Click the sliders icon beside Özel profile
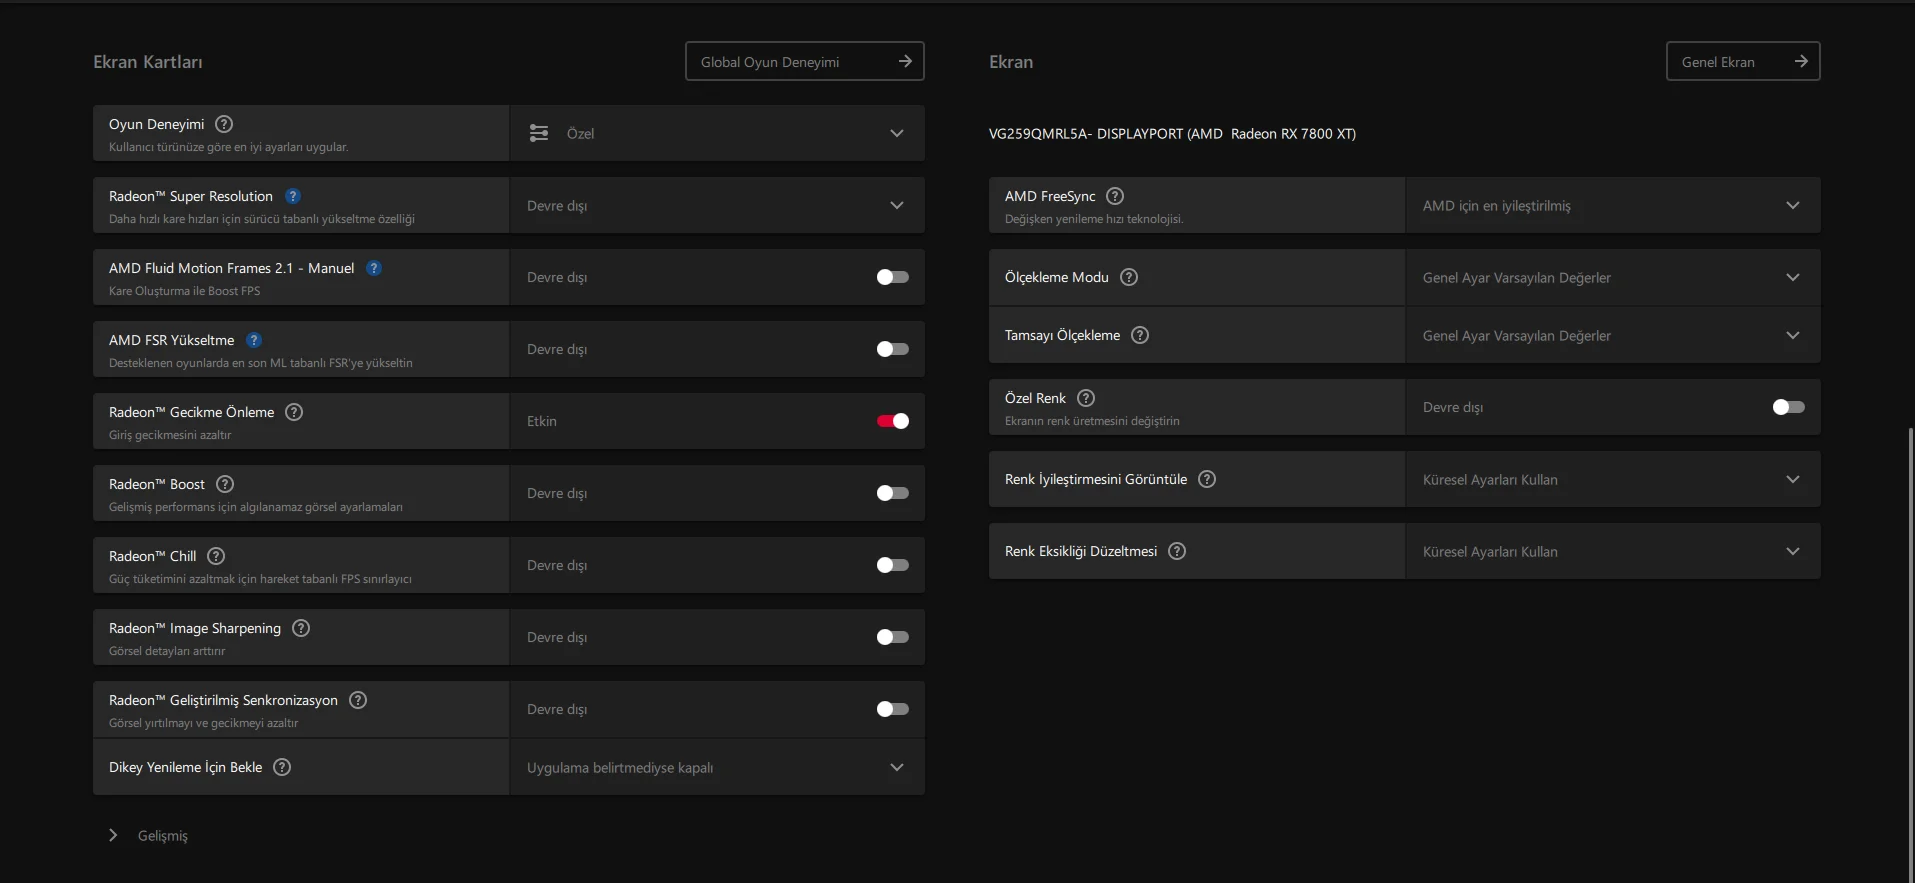Viewport: 1915px width, 883px height. (x=539, y=133)
